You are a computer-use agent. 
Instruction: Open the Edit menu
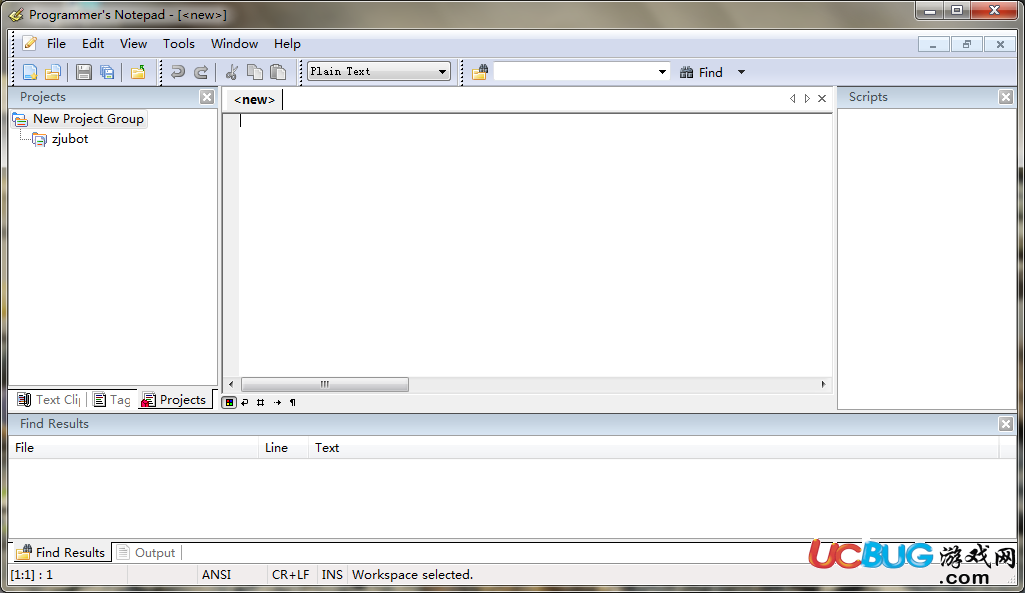[93, 44]
